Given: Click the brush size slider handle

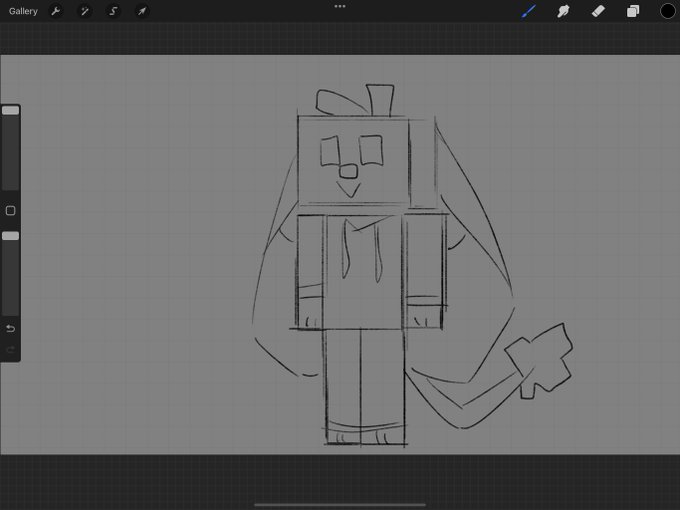Looking at the screenshot, I should point(10,110).
